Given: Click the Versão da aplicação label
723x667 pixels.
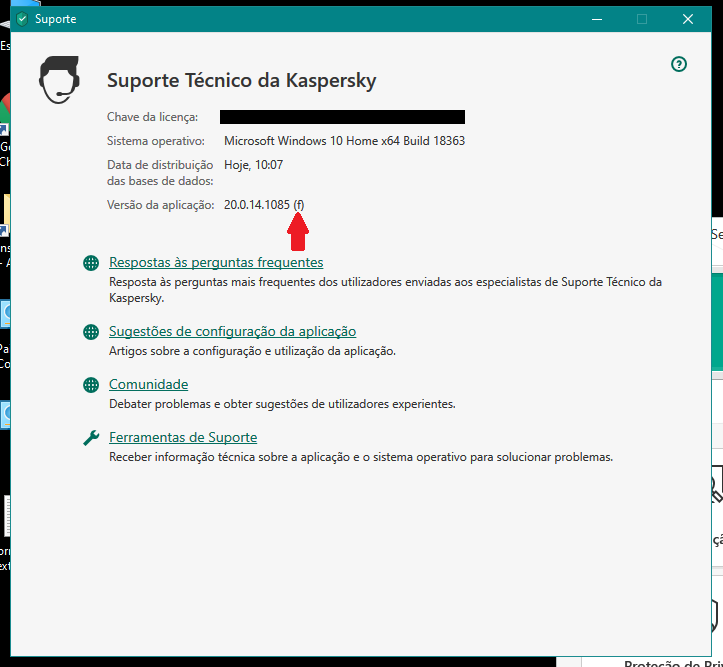Looking at the screenshot, I should (x=160, y=205).
